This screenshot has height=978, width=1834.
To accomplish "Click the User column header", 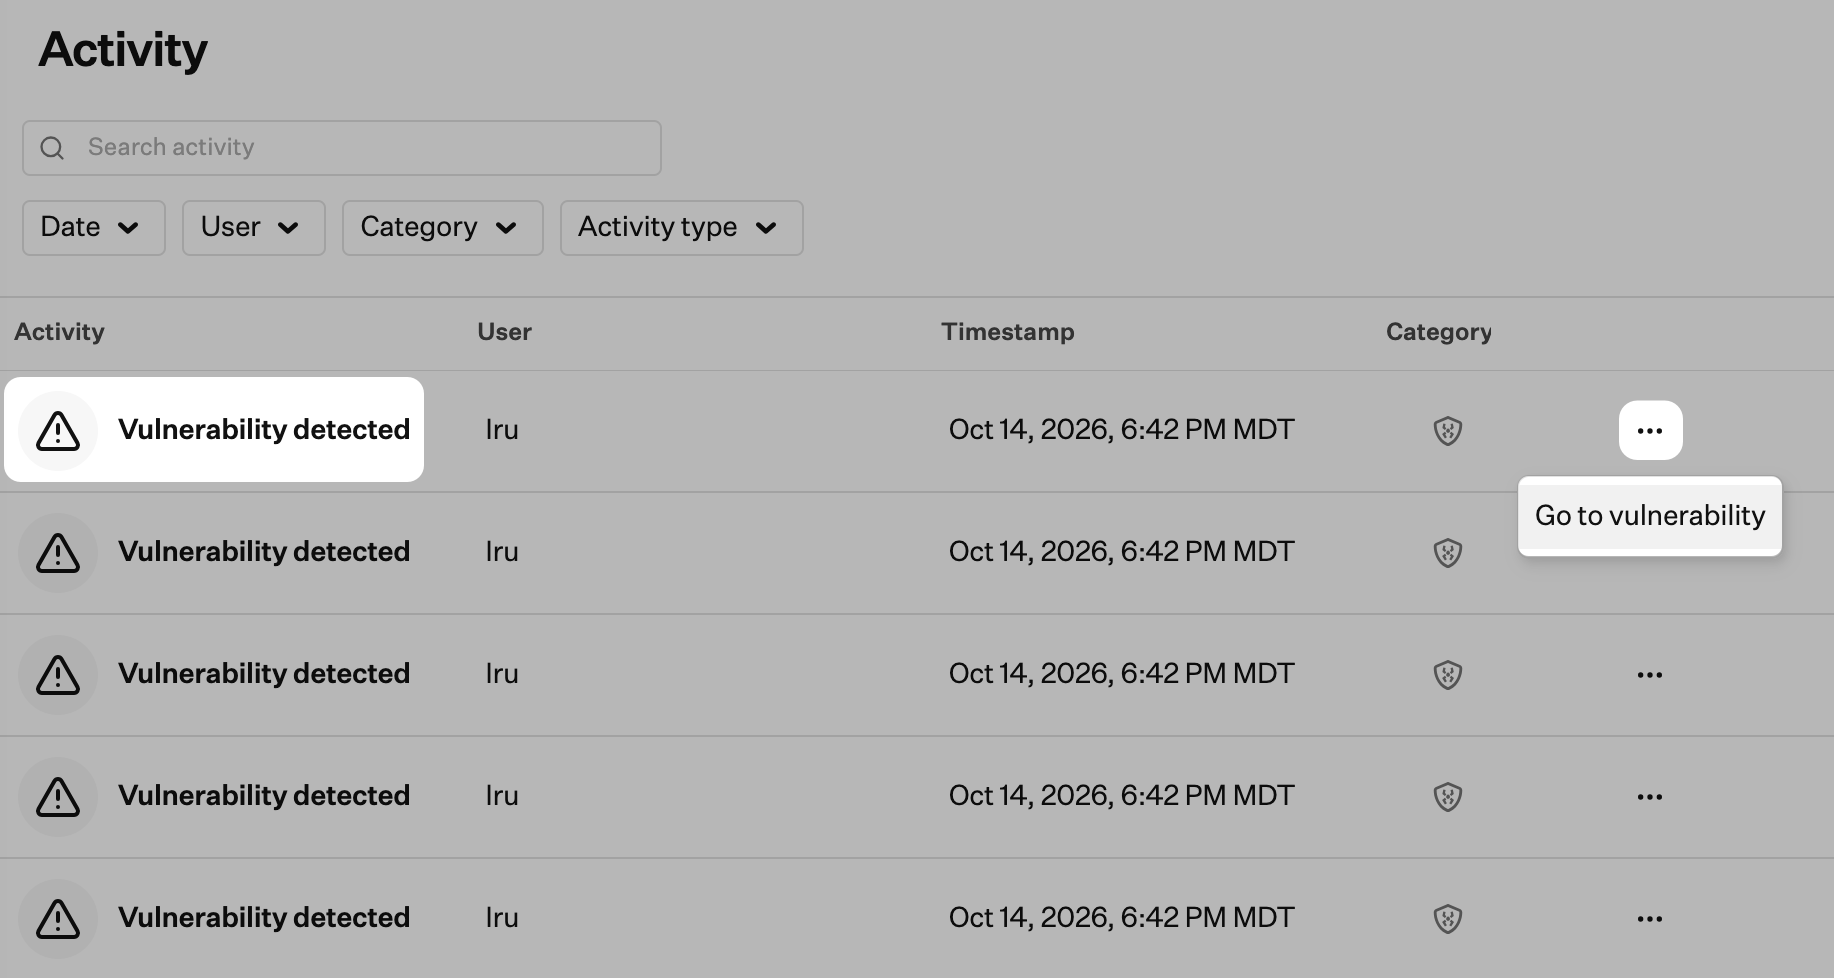I will [504, 332].
